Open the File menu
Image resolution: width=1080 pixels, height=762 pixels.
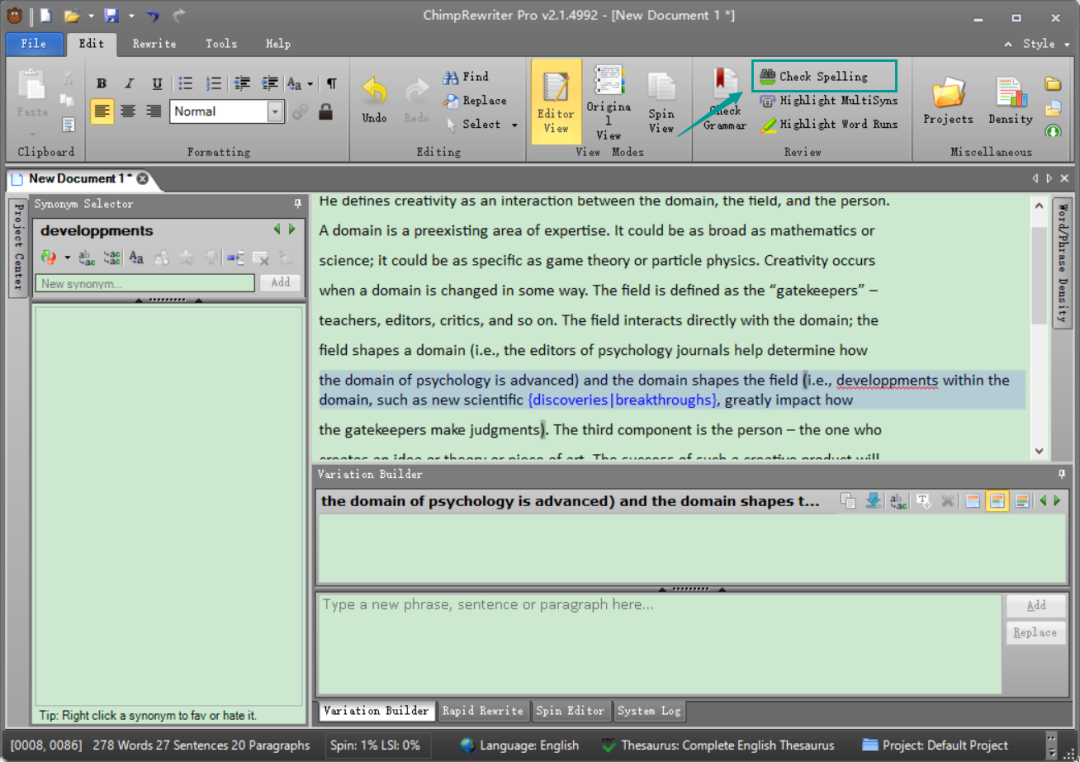(33, 43)
